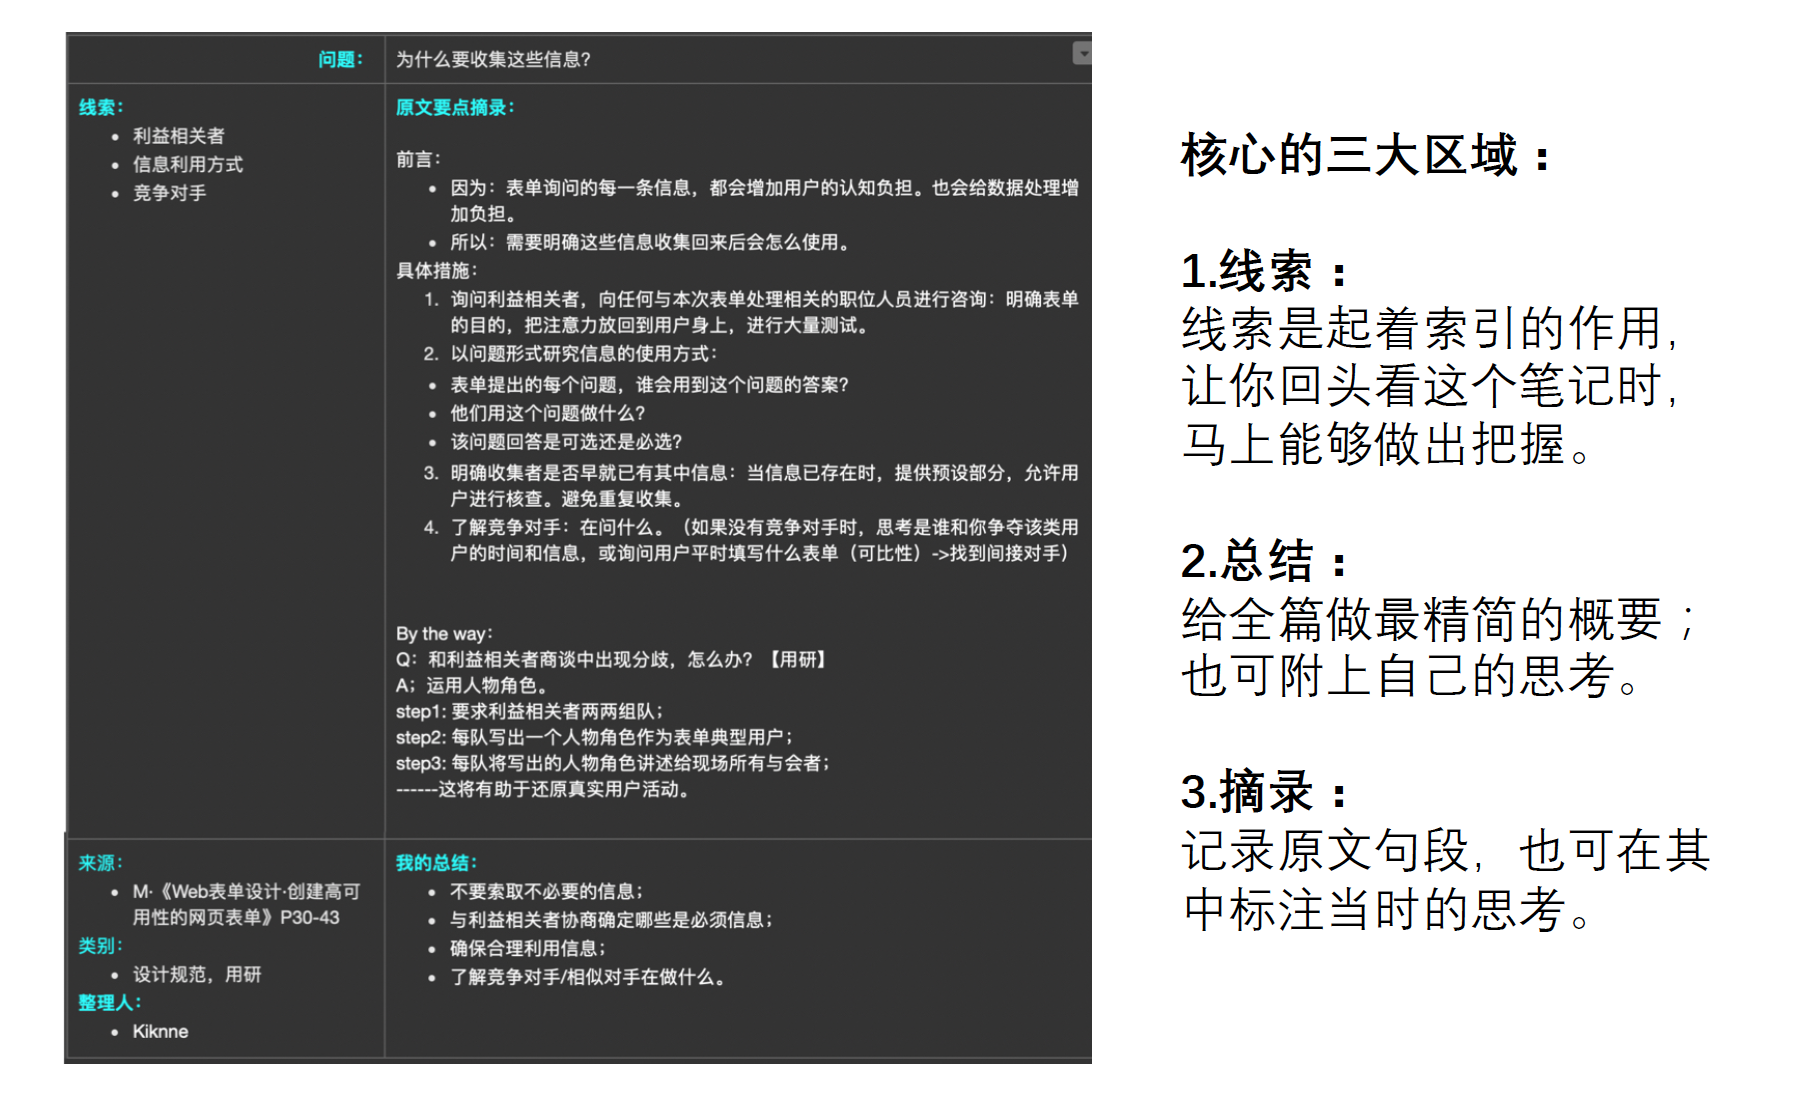Click the 类别: heading
1800x1102 pixels.
pyautogui.click(x=101, y=946)
